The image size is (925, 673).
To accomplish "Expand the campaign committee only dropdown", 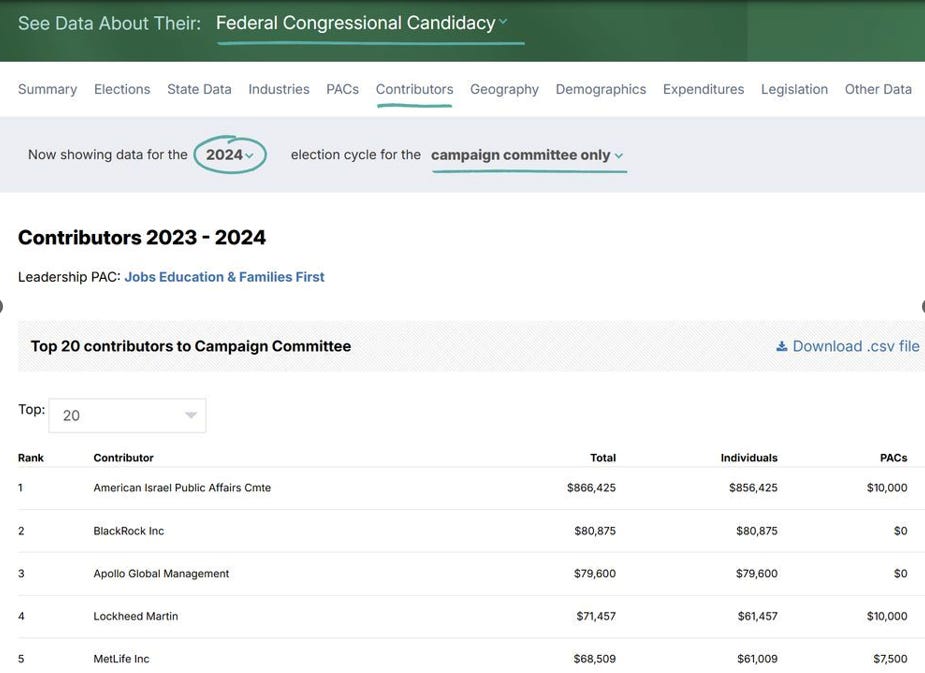I will click(x=527, y=155).
